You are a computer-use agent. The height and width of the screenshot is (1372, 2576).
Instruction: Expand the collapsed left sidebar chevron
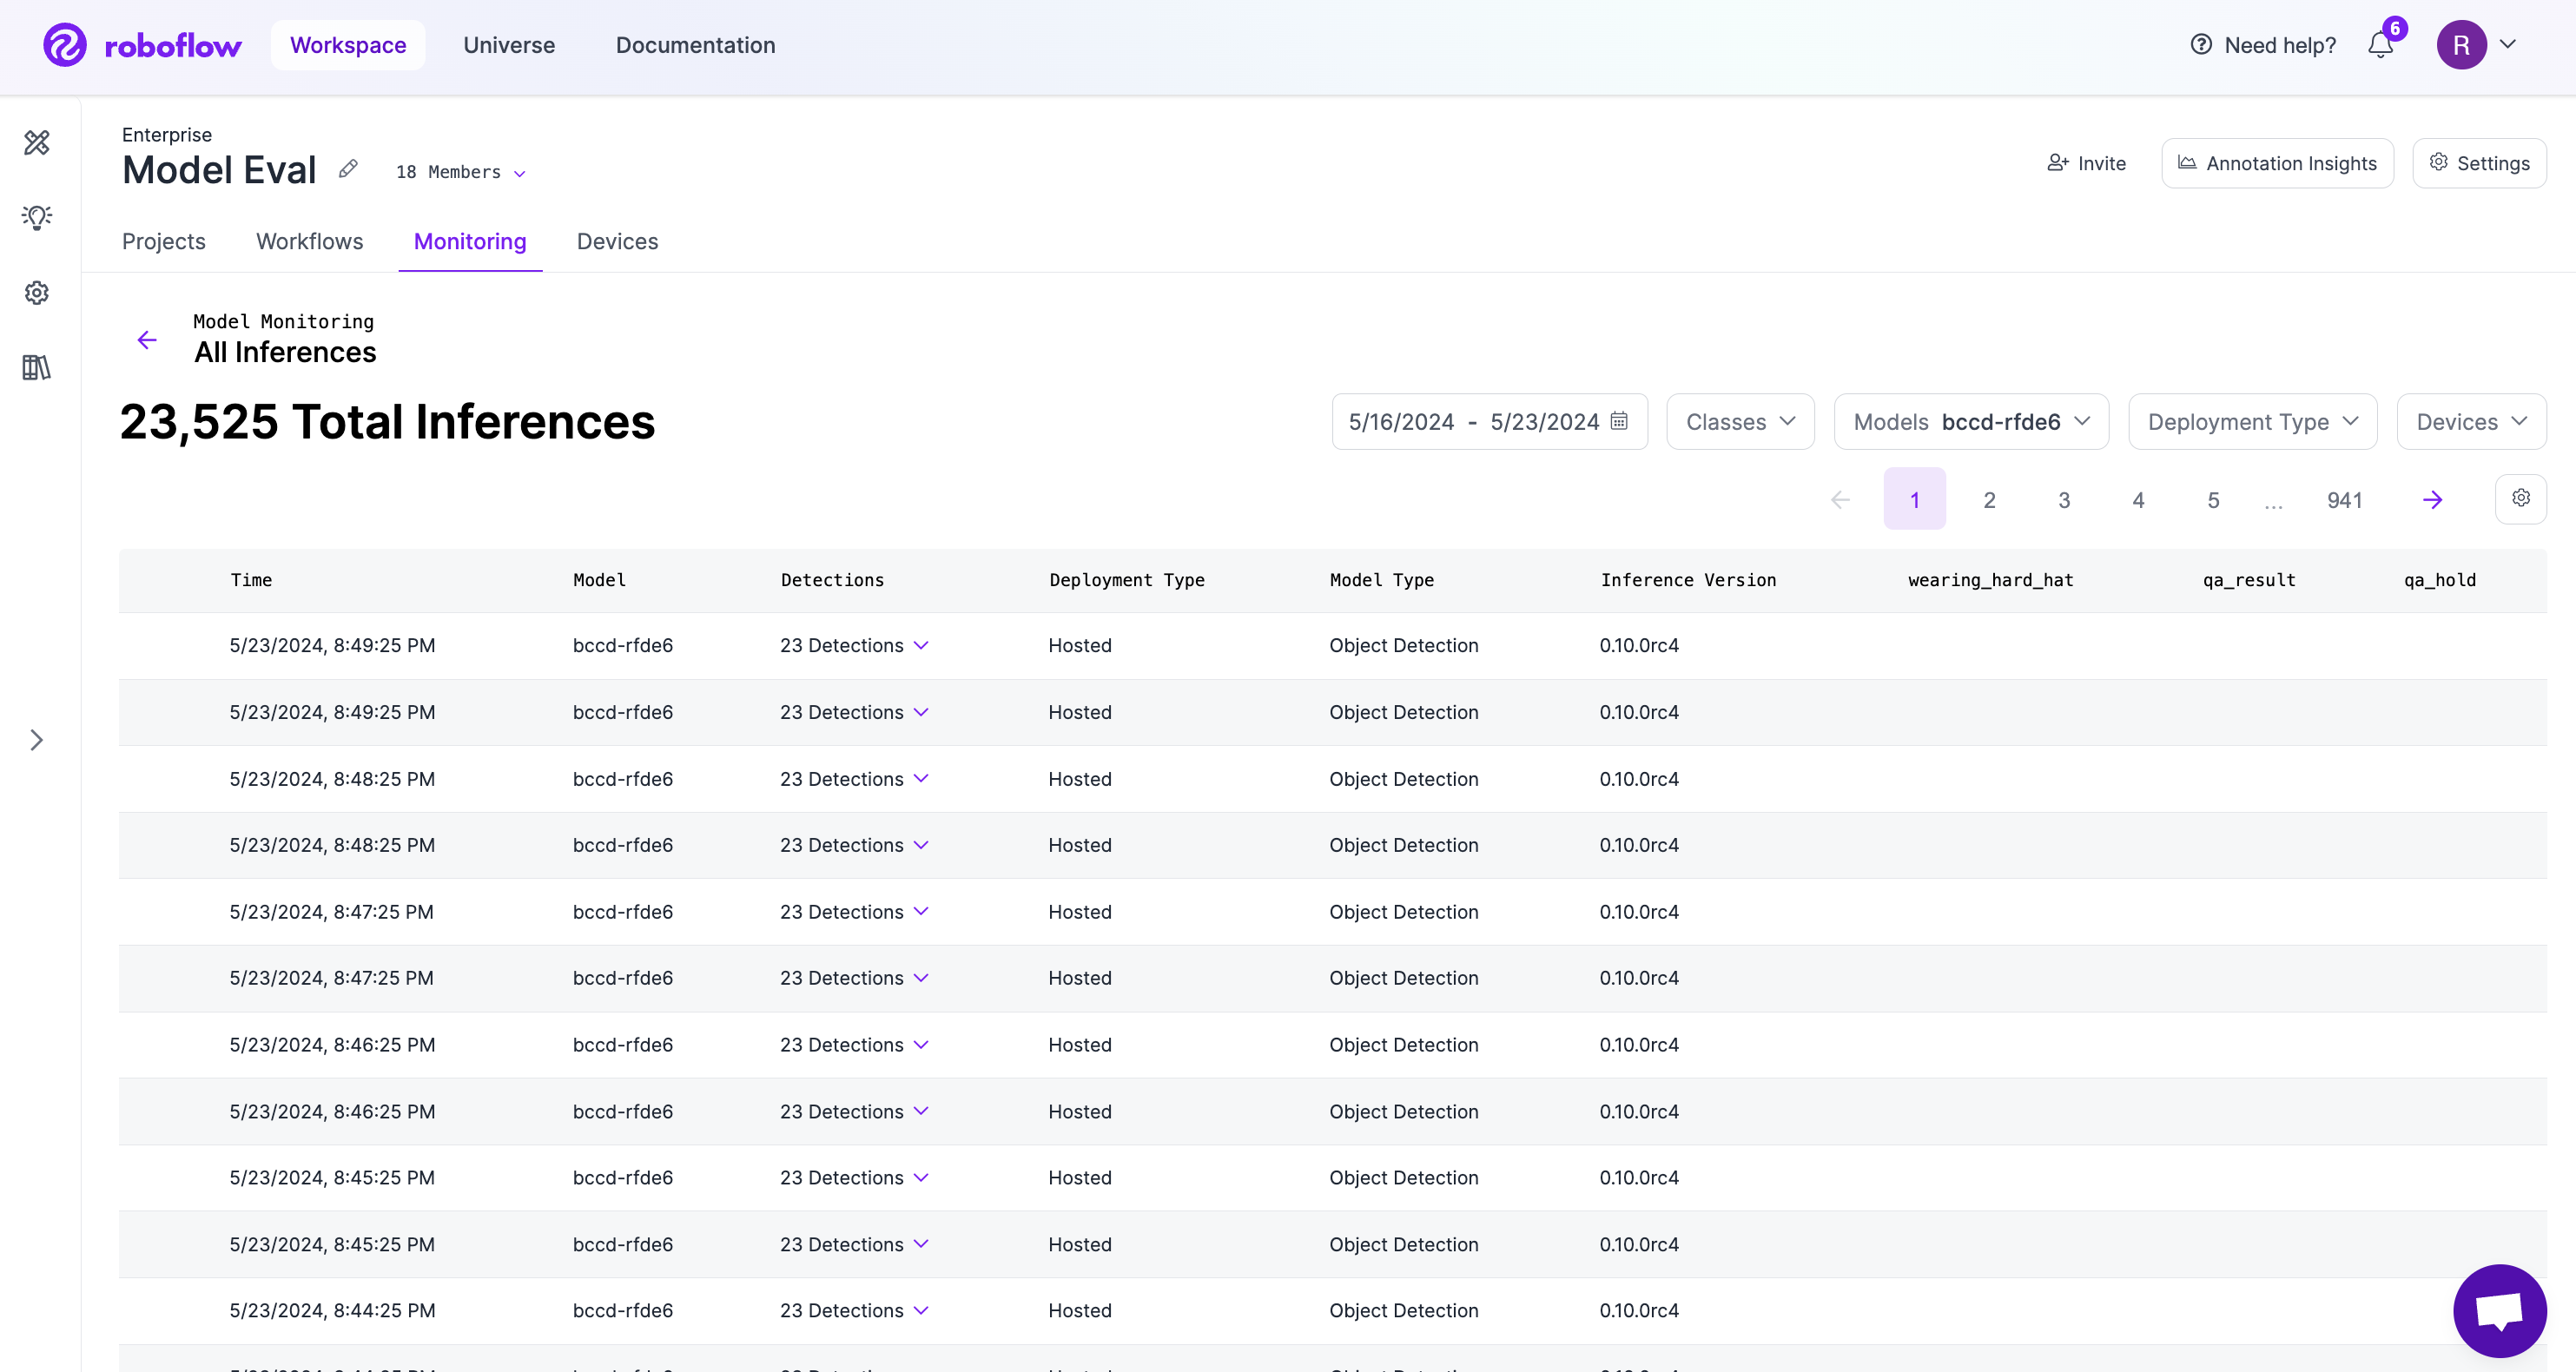point(37,740)
